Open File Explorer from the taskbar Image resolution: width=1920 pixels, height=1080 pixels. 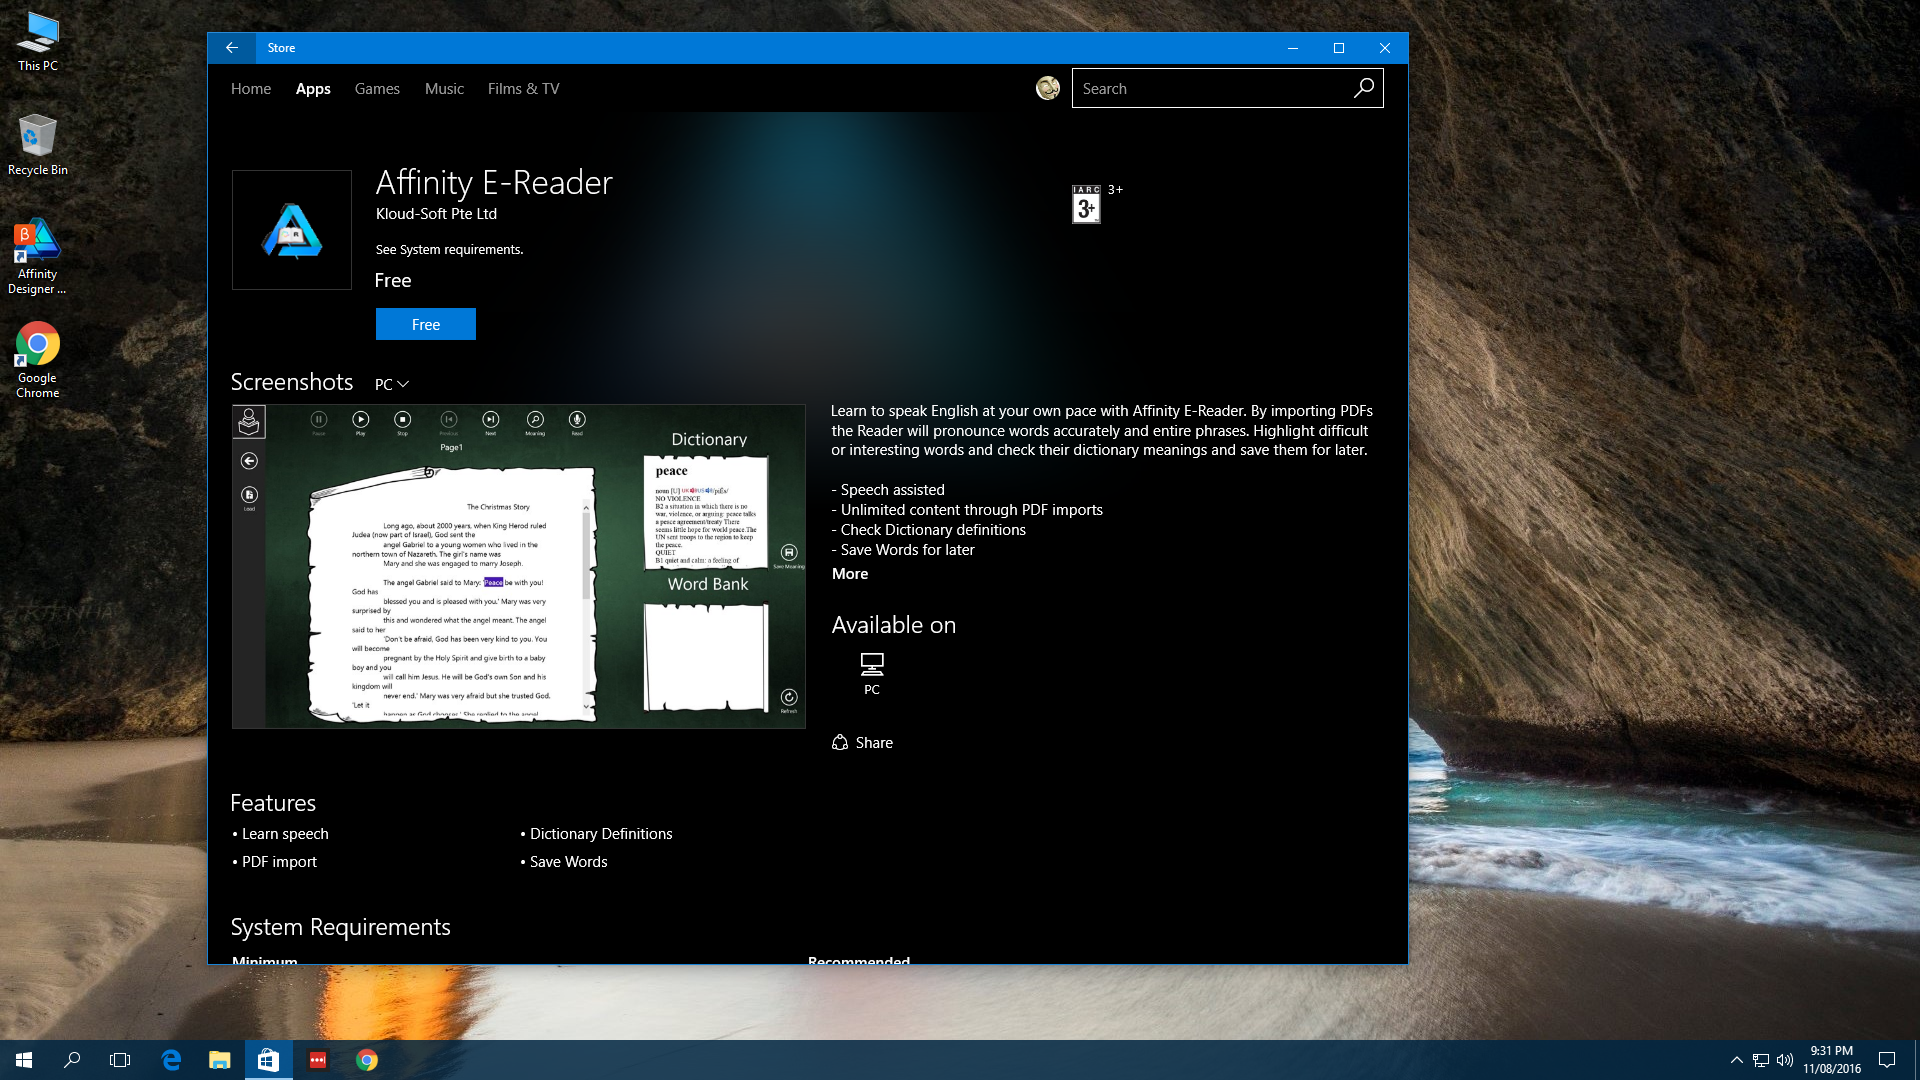click(219, 1060)
